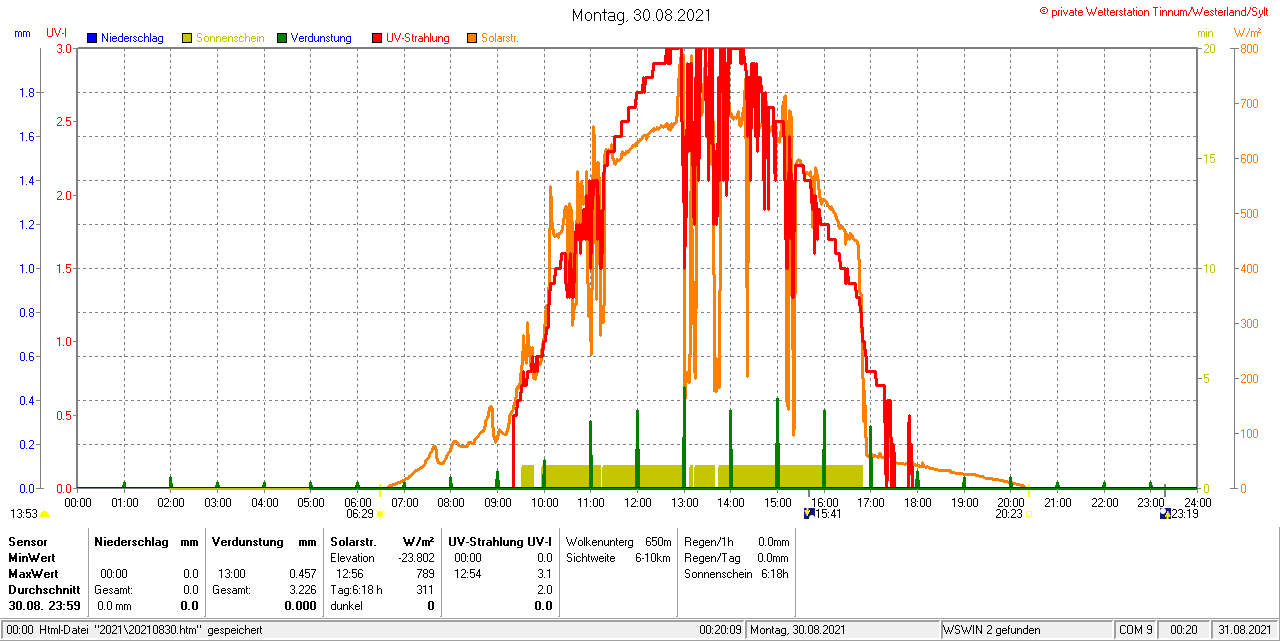
Task: Click the orange W/m² axis unit label
Action: (x=1249, y=33)
